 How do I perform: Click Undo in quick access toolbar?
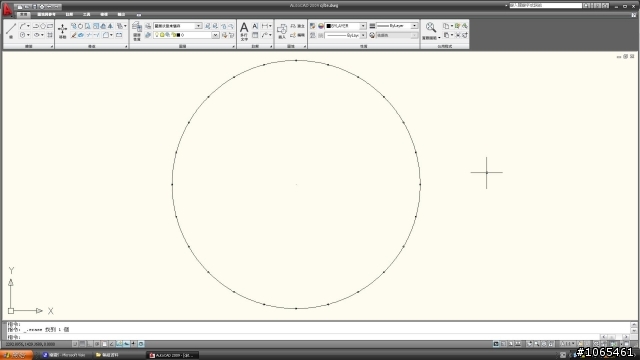coord(49,7)
